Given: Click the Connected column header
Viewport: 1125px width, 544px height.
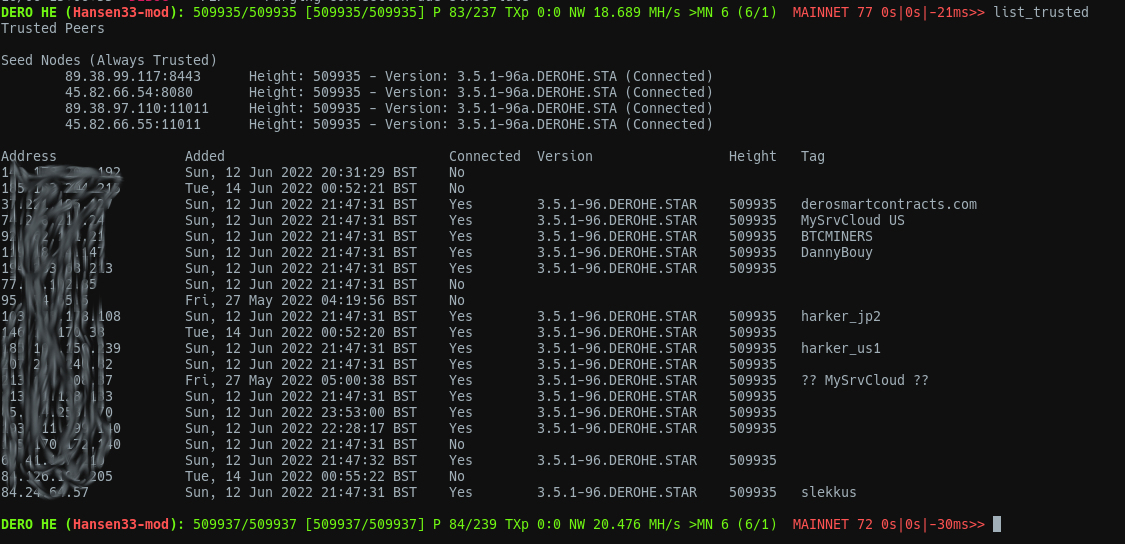Looking at the screenshot, I should (x=484, y=156).
